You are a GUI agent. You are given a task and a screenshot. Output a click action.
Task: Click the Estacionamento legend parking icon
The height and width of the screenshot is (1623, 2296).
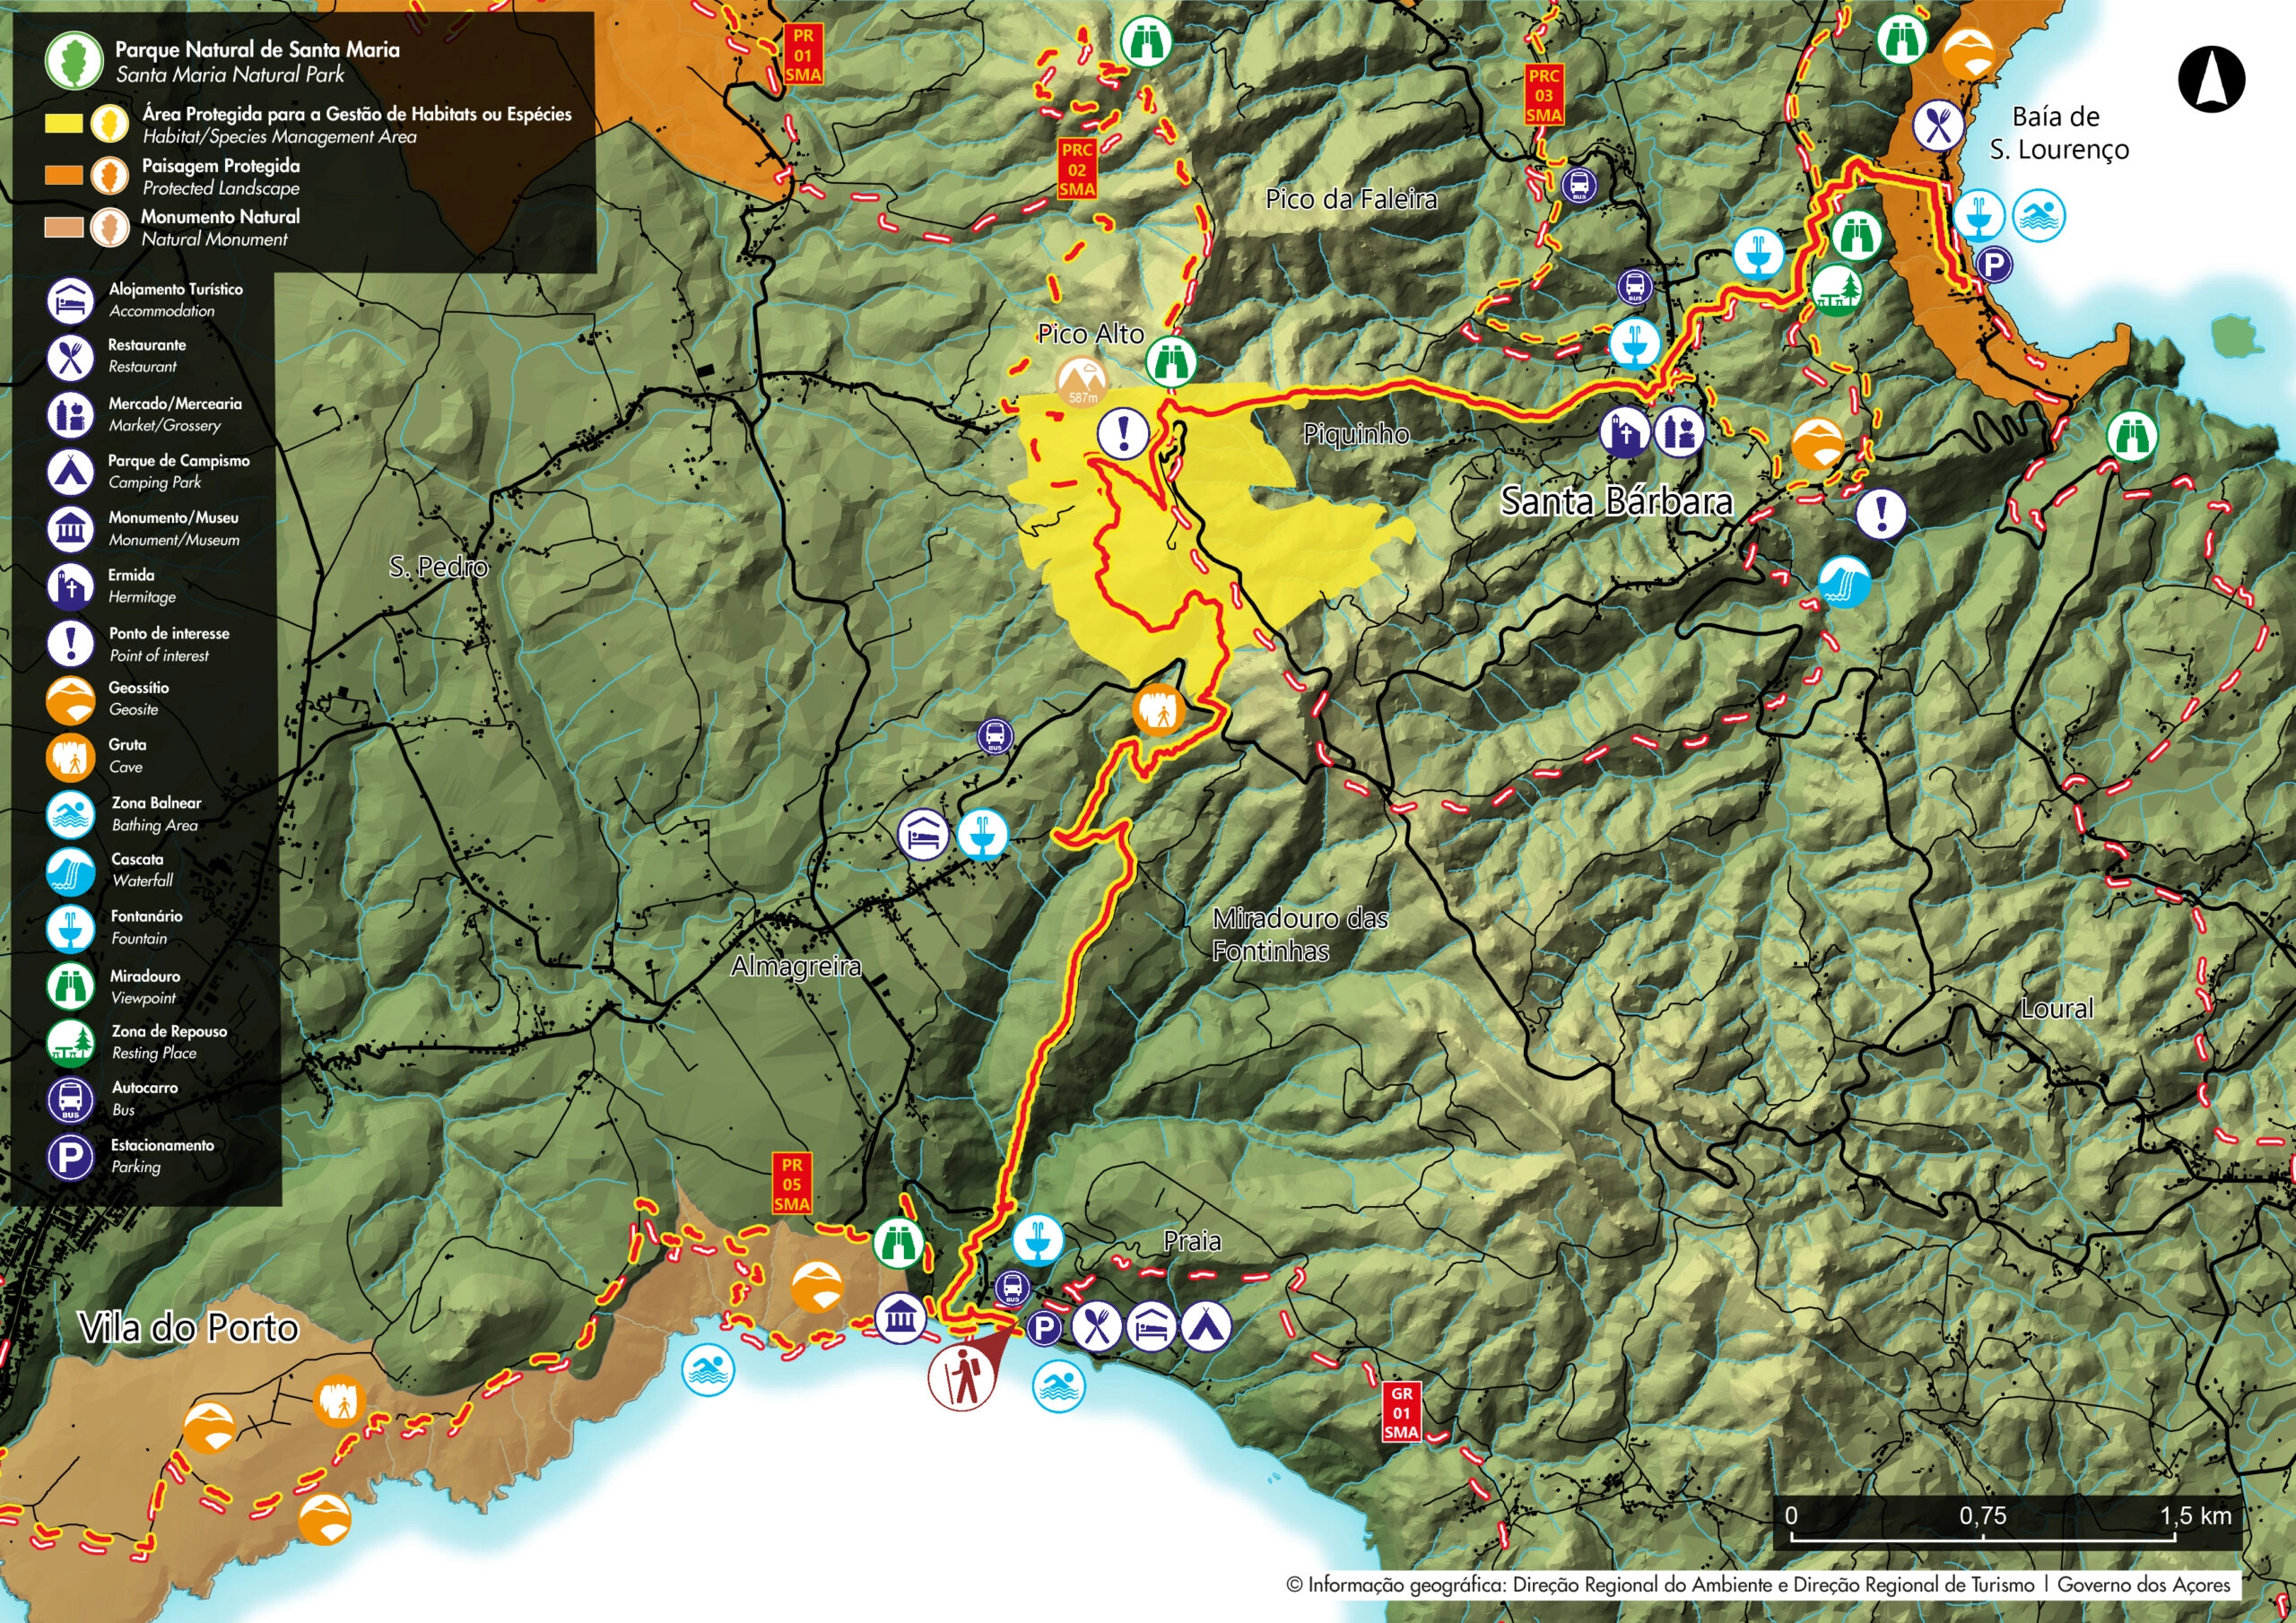71,1157
